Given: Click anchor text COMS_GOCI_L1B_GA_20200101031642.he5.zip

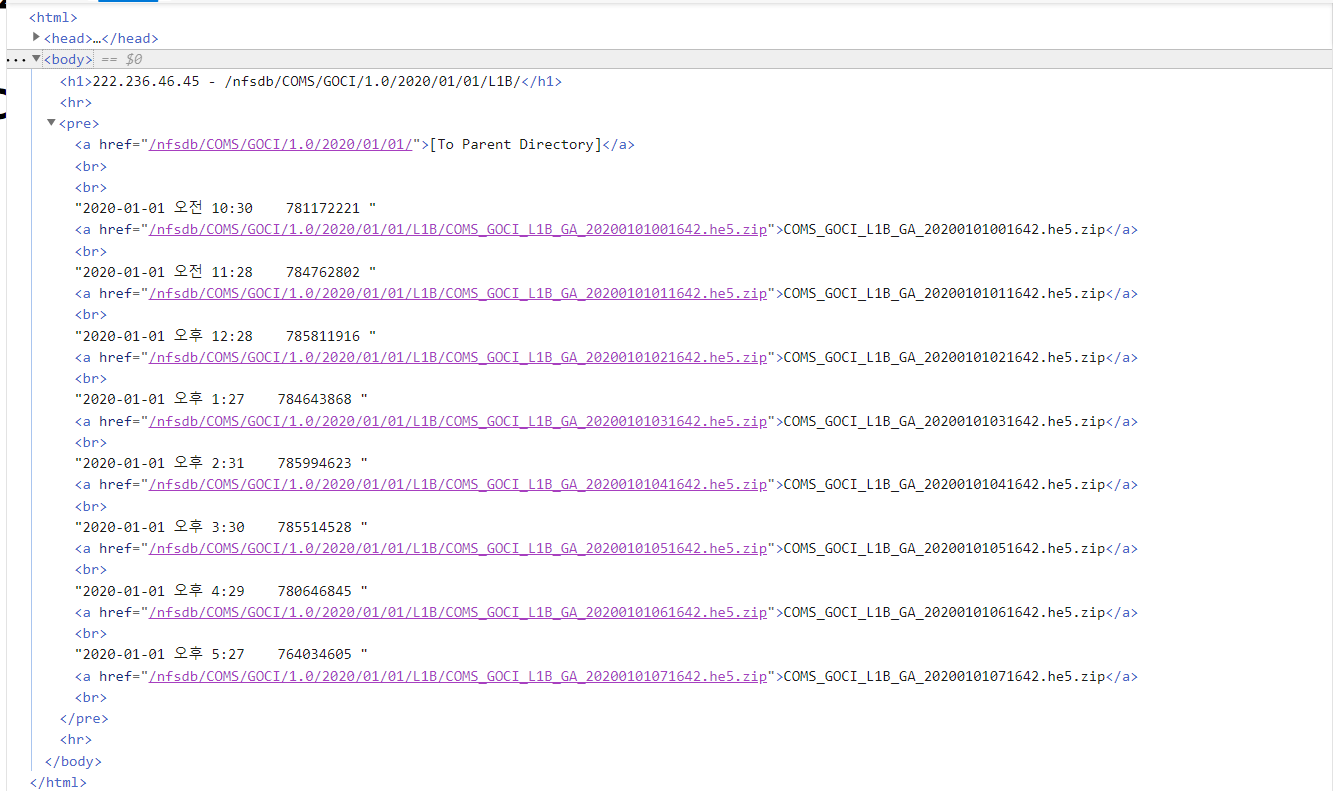Looking at the screenshot, I should [944, 422].
